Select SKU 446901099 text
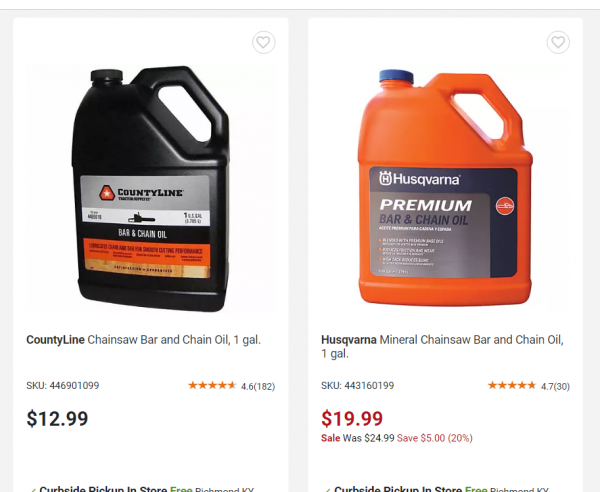Image resolution: width=600 pixels, height=492 pixels. click(x=62, y=385)
